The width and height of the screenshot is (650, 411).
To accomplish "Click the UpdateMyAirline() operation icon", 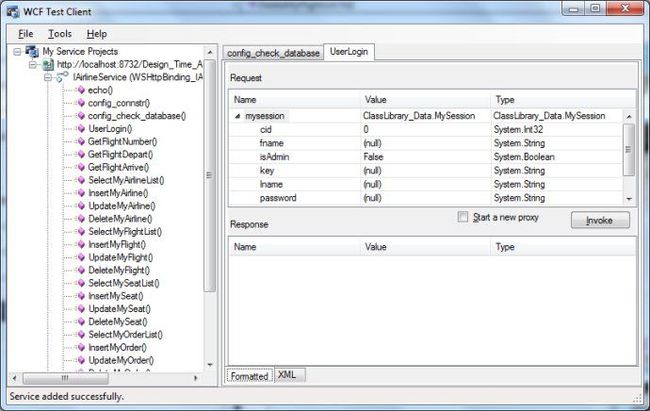I will coord(81,206).
